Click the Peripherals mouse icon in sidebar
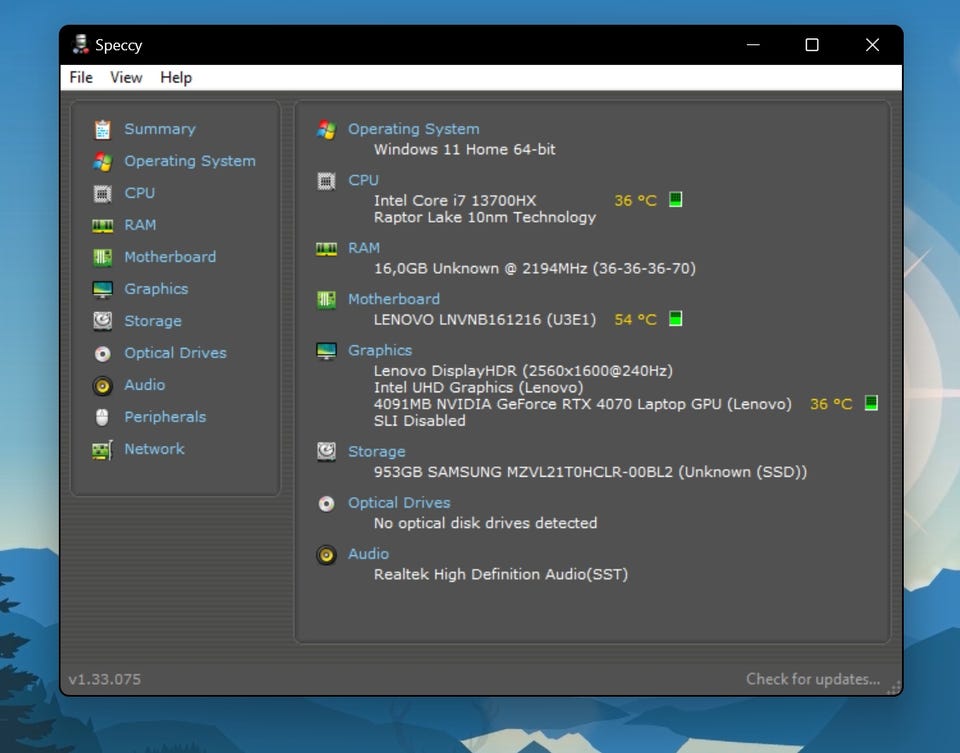This screenshot has width=960, height=753. tap(102, 417)
